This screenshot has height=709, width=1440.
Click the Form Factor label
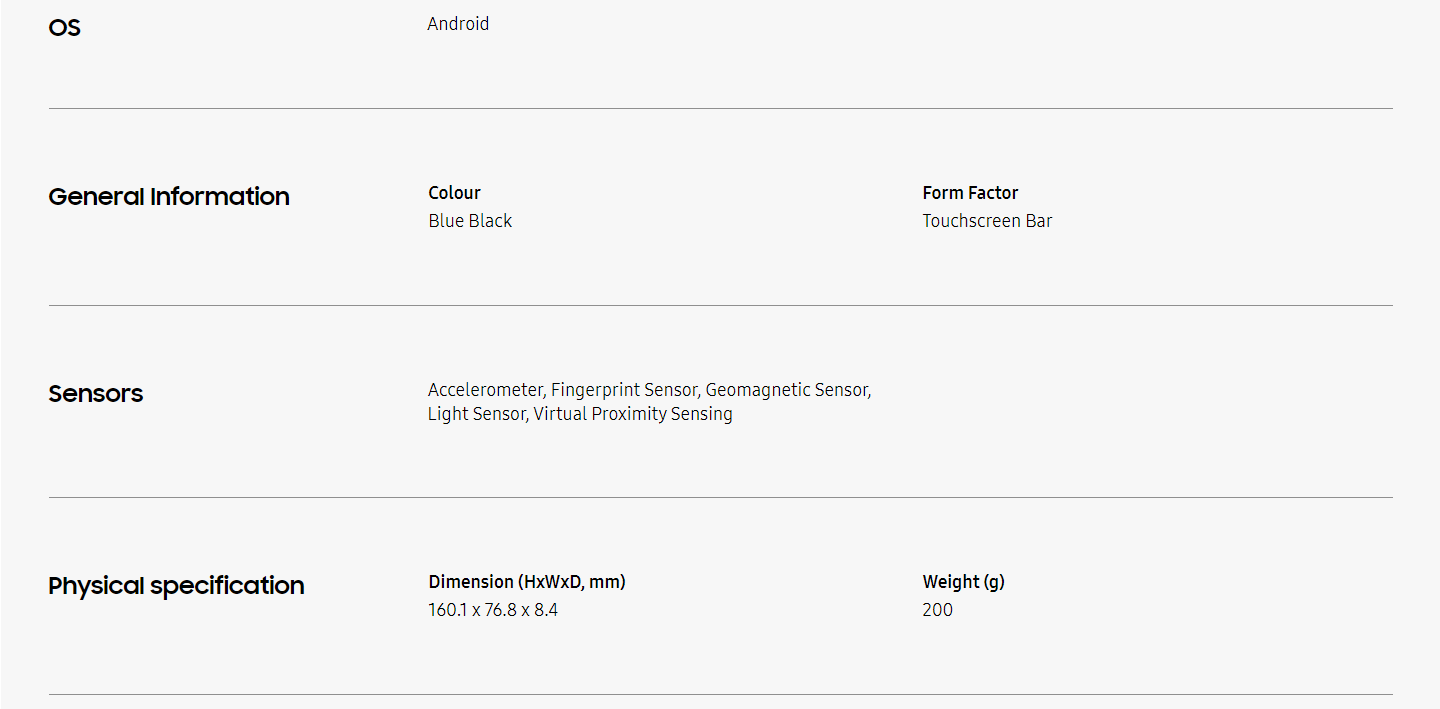point(970,193)
